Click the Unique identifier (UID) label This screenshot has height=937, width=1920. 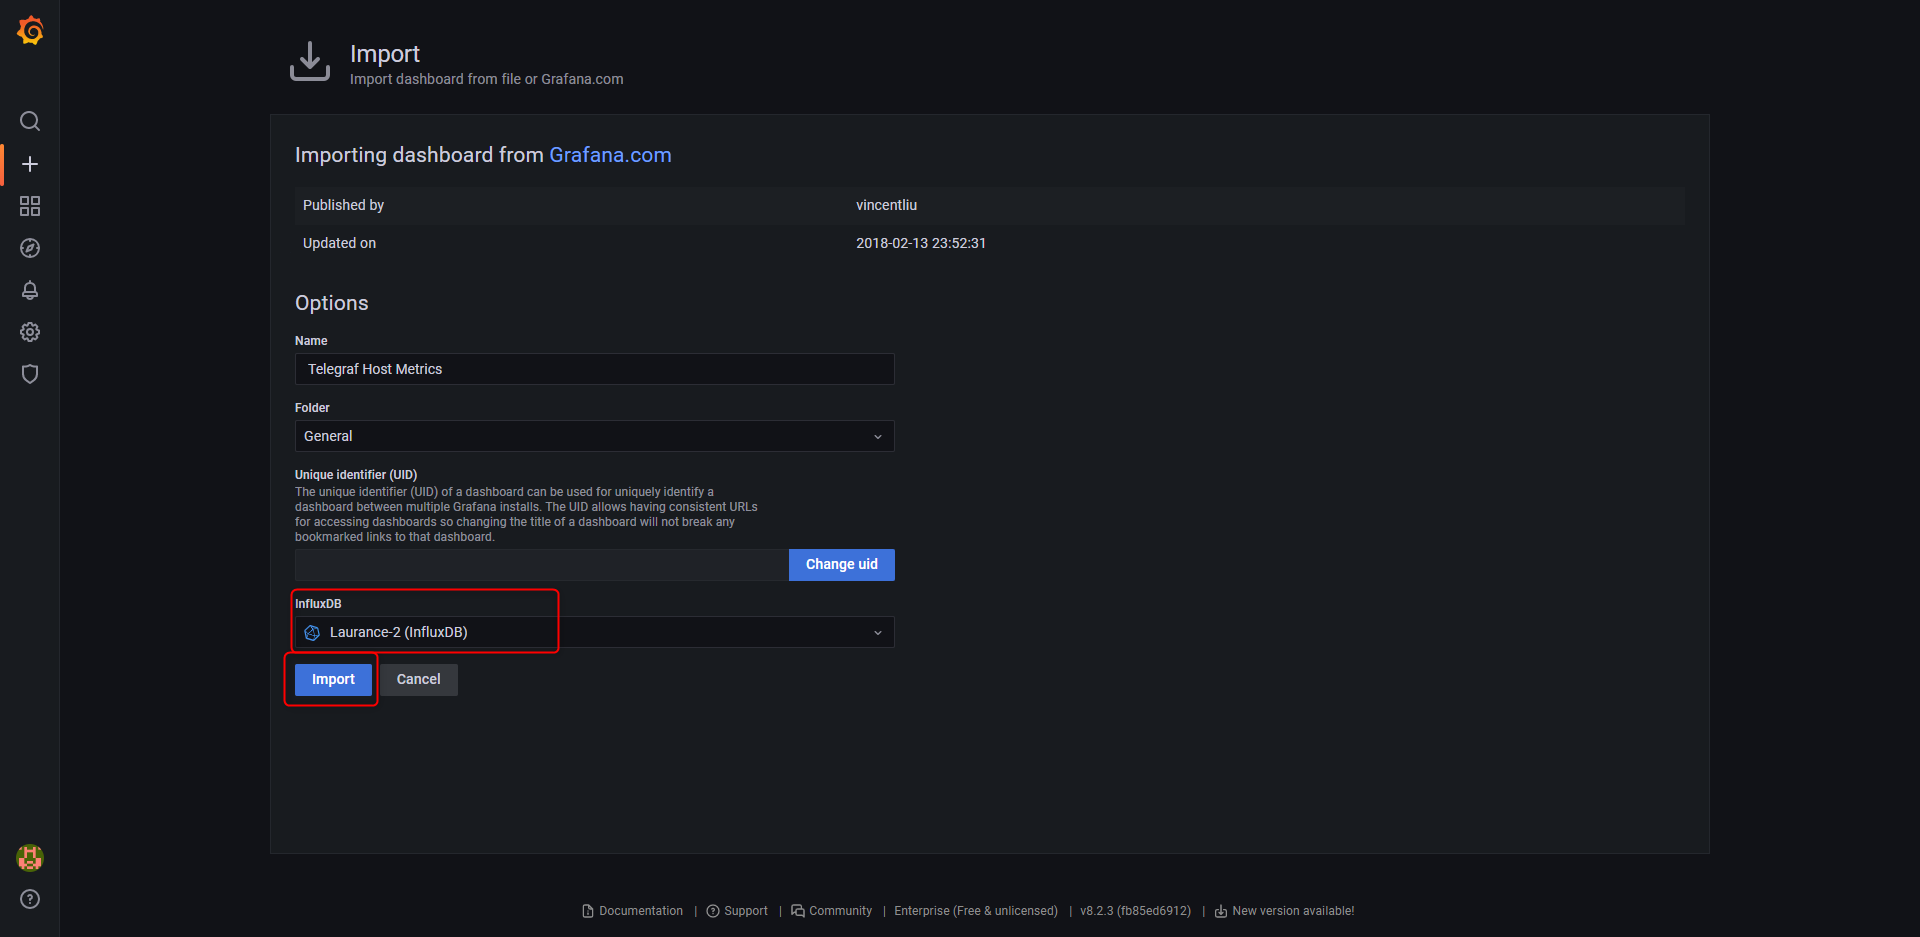356,475
